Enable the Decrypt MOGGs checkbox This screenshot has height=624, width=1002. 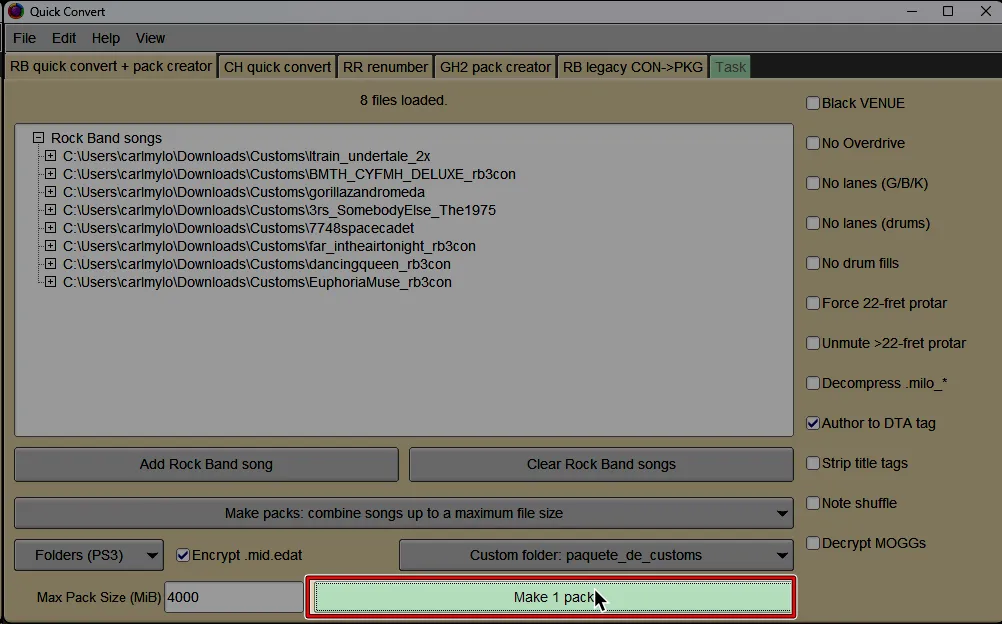(813, 543)
